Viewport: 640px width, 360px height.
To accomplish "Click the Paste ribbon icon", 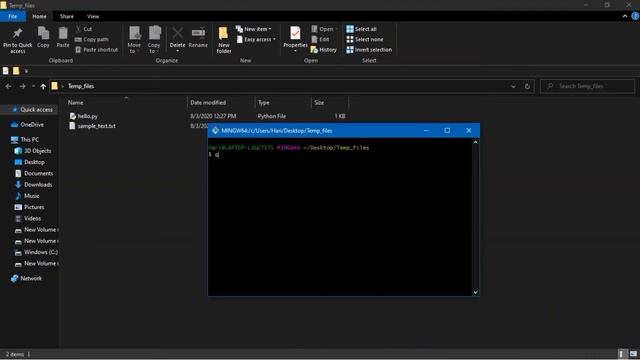I will [63, 33].
